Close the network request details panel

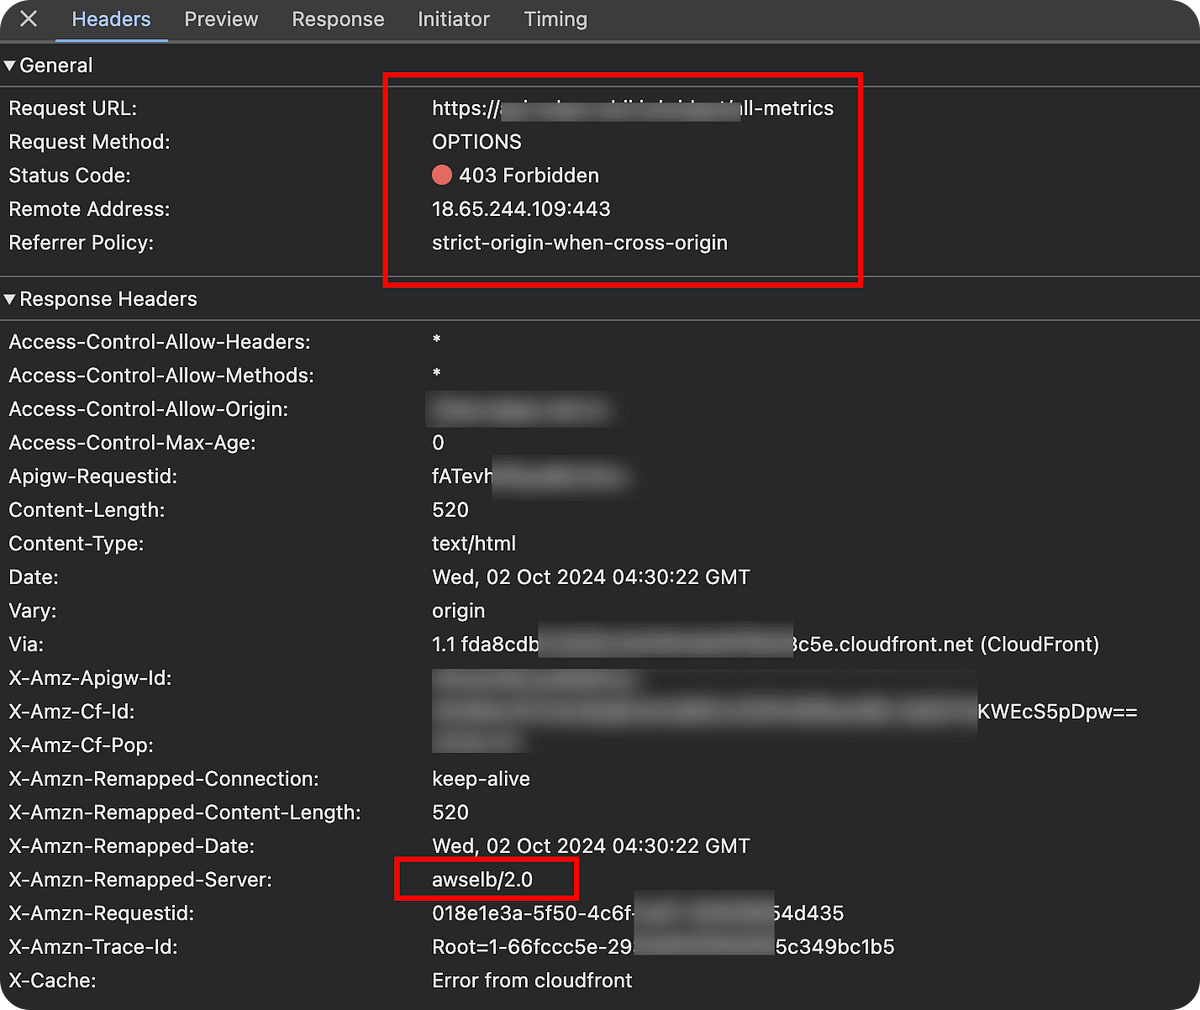pos(26,18)
